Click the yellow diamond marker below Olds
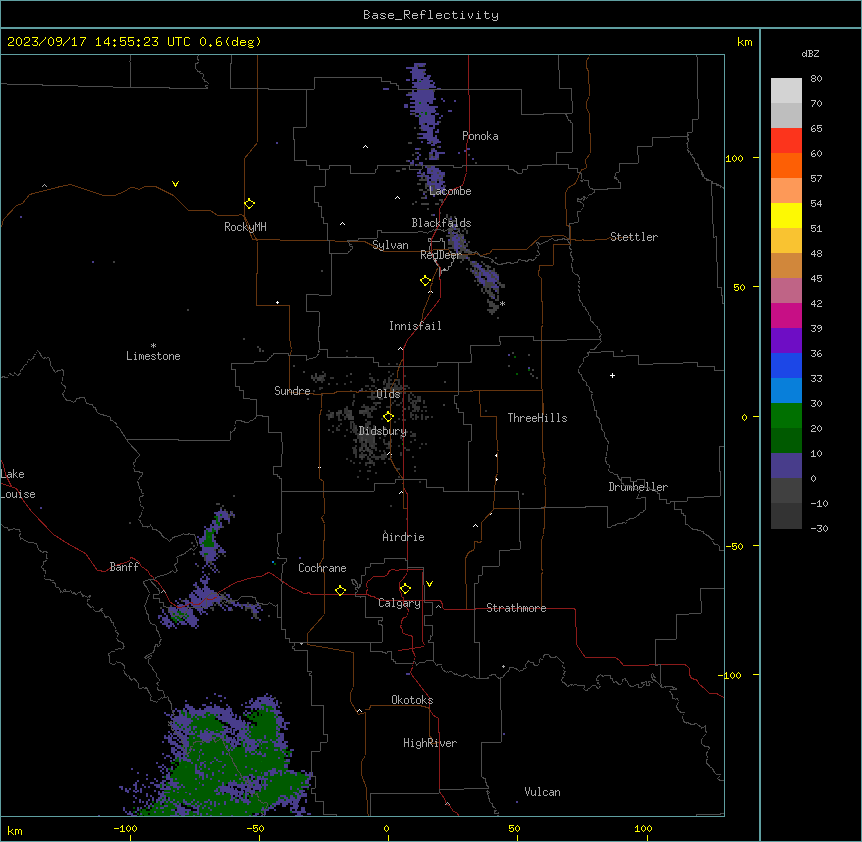This screenshot has width=862, height=842. [x=388, y=417]
